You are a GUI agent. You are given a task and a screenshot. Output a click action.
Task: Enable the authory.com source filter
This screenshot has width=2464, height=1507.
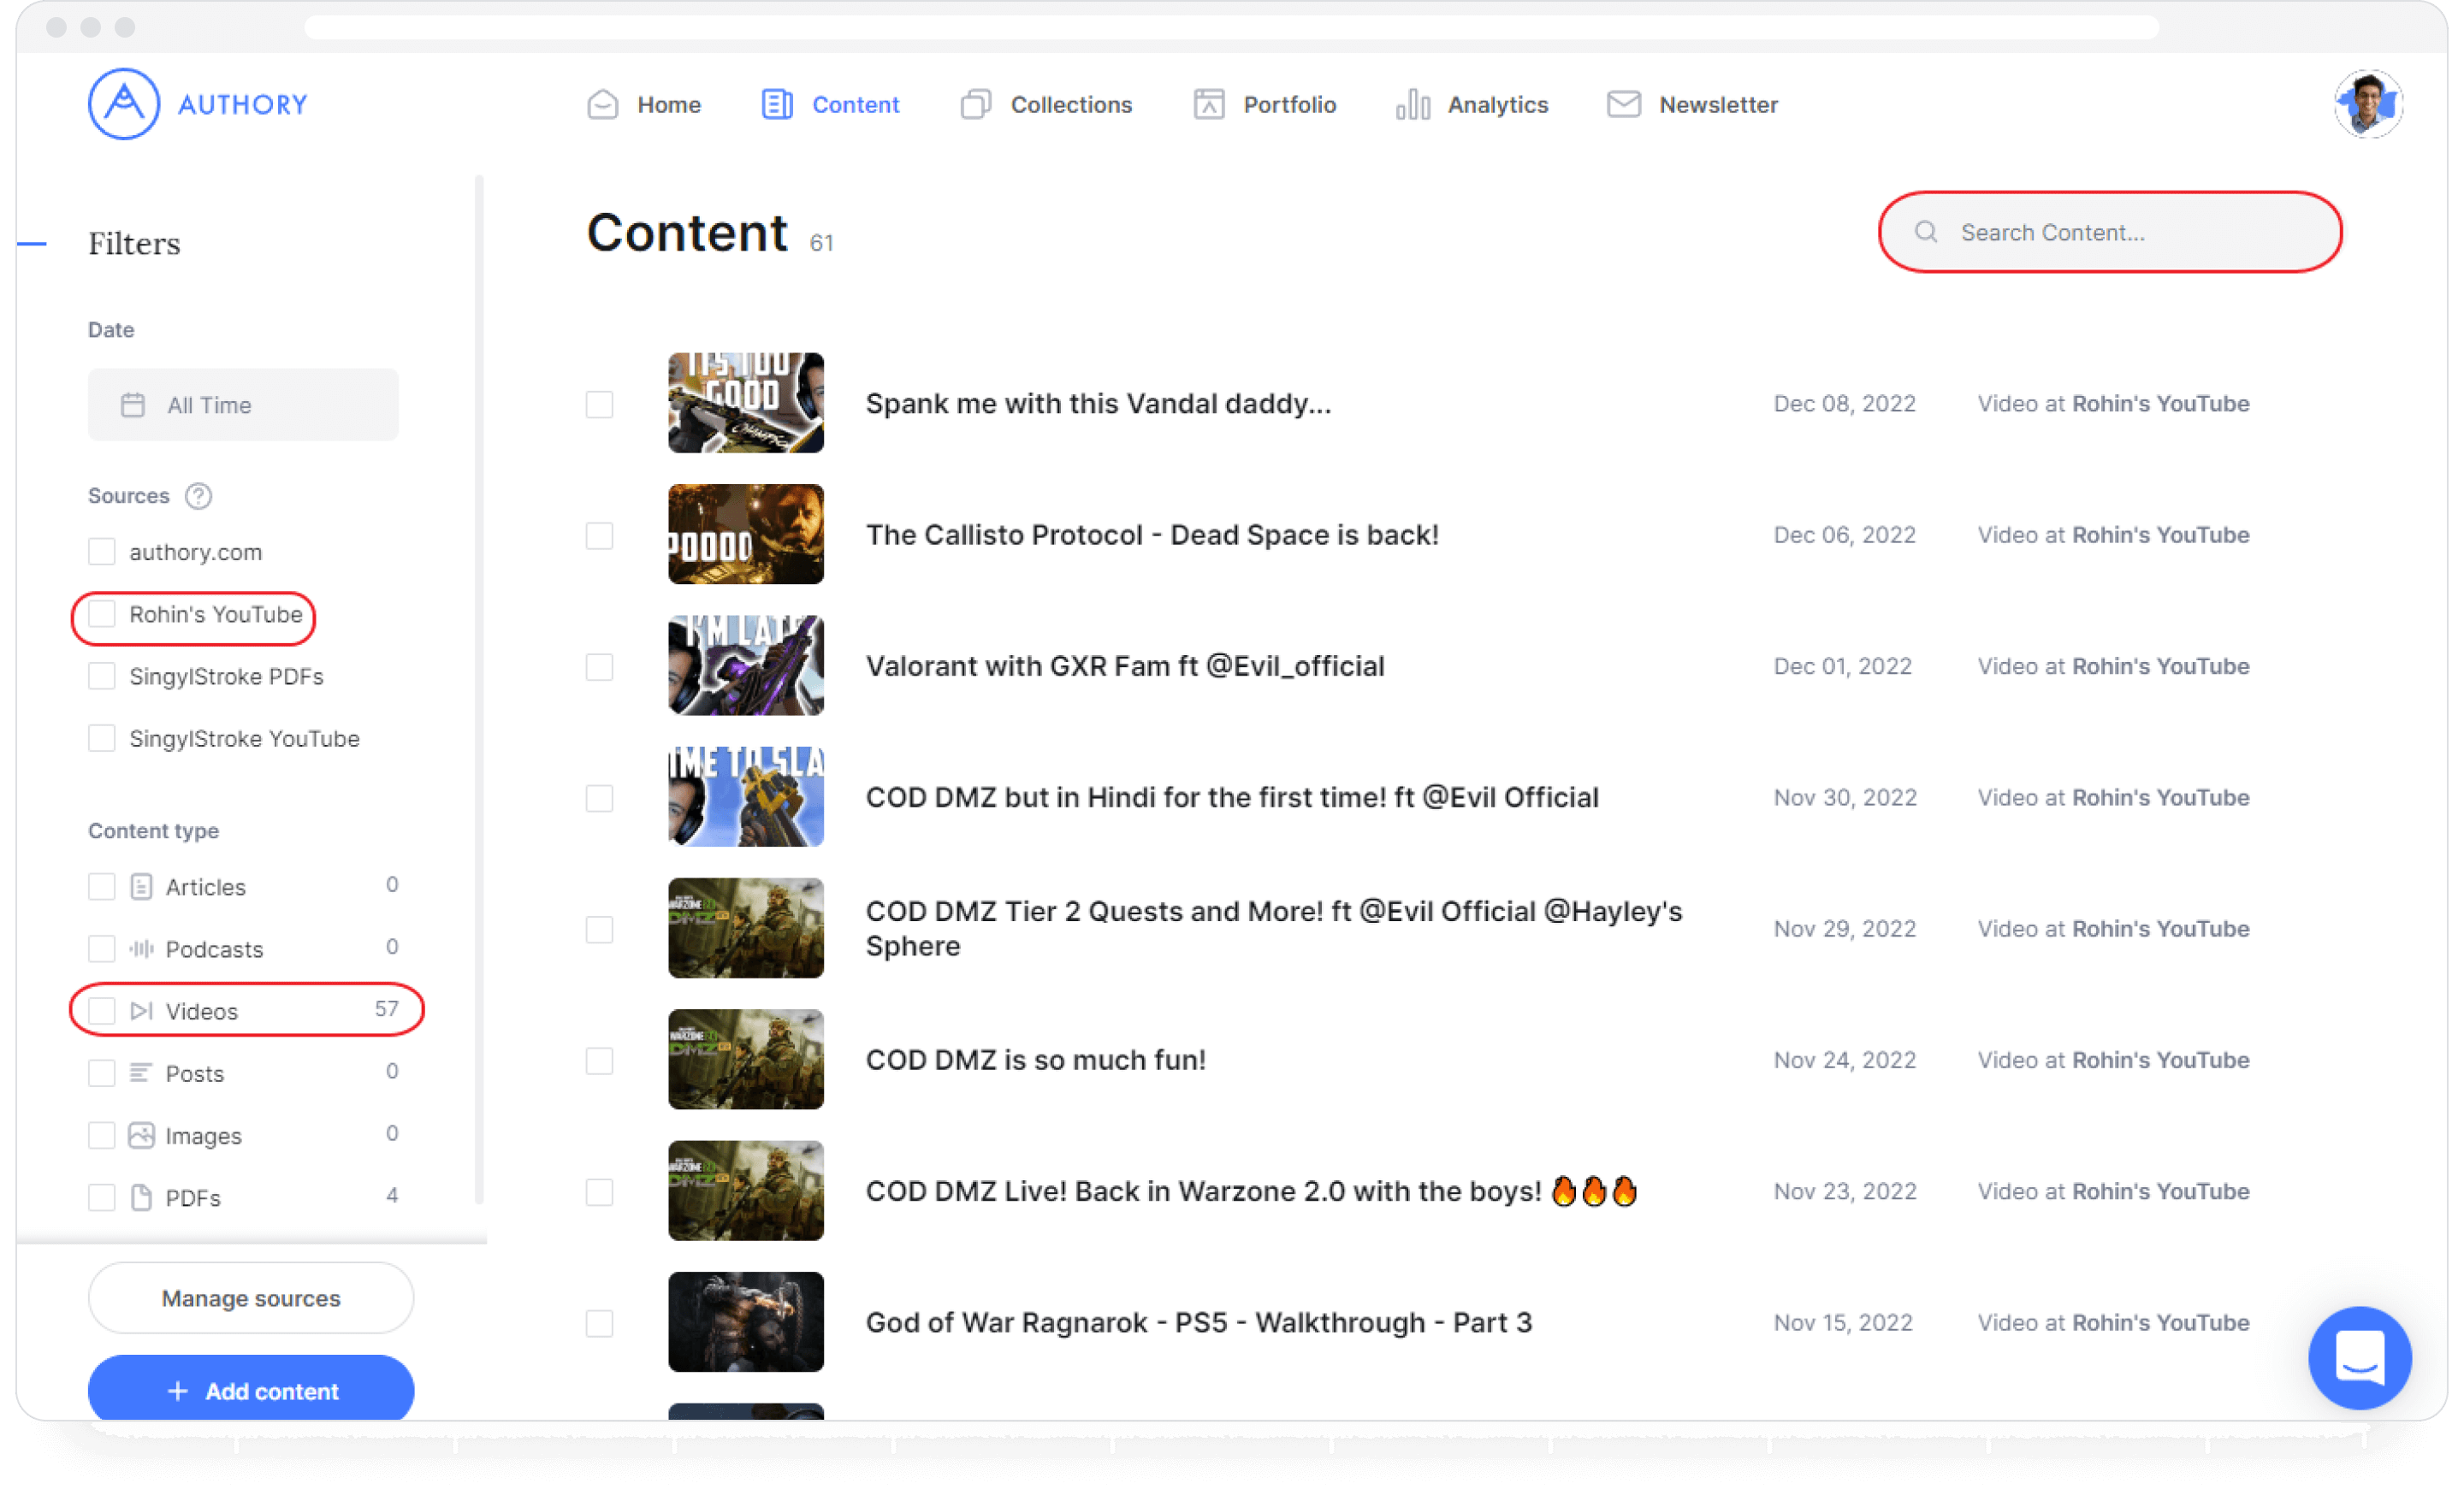coord(101,551)
